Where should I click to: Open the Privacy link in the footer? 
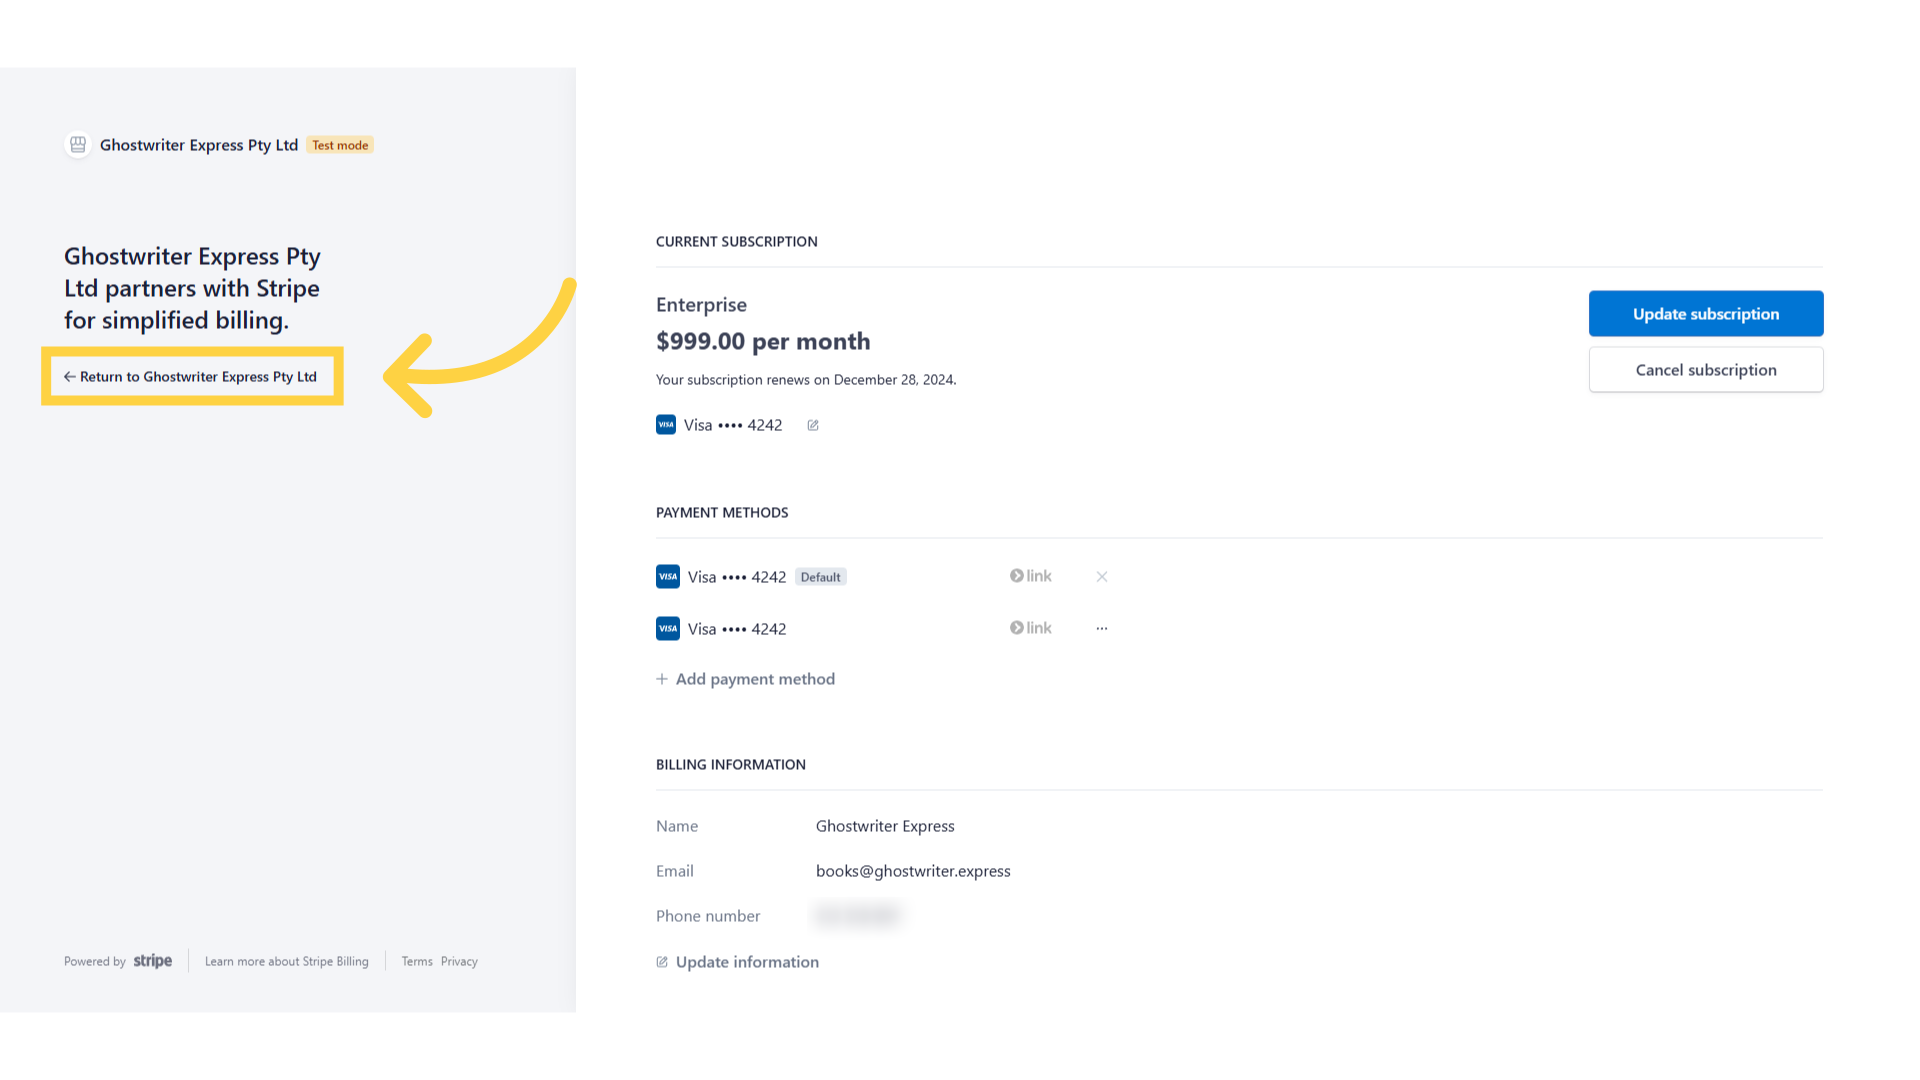click(459, 962)
